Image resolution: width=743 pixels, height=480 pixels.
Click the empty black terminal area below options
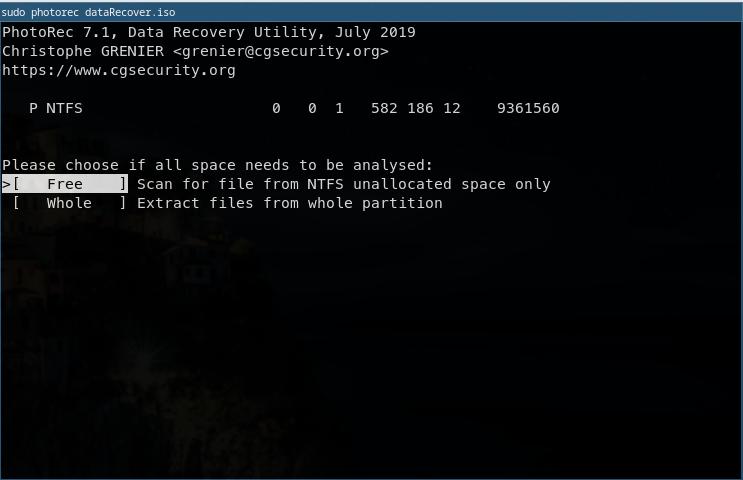[x=372, y=341]
